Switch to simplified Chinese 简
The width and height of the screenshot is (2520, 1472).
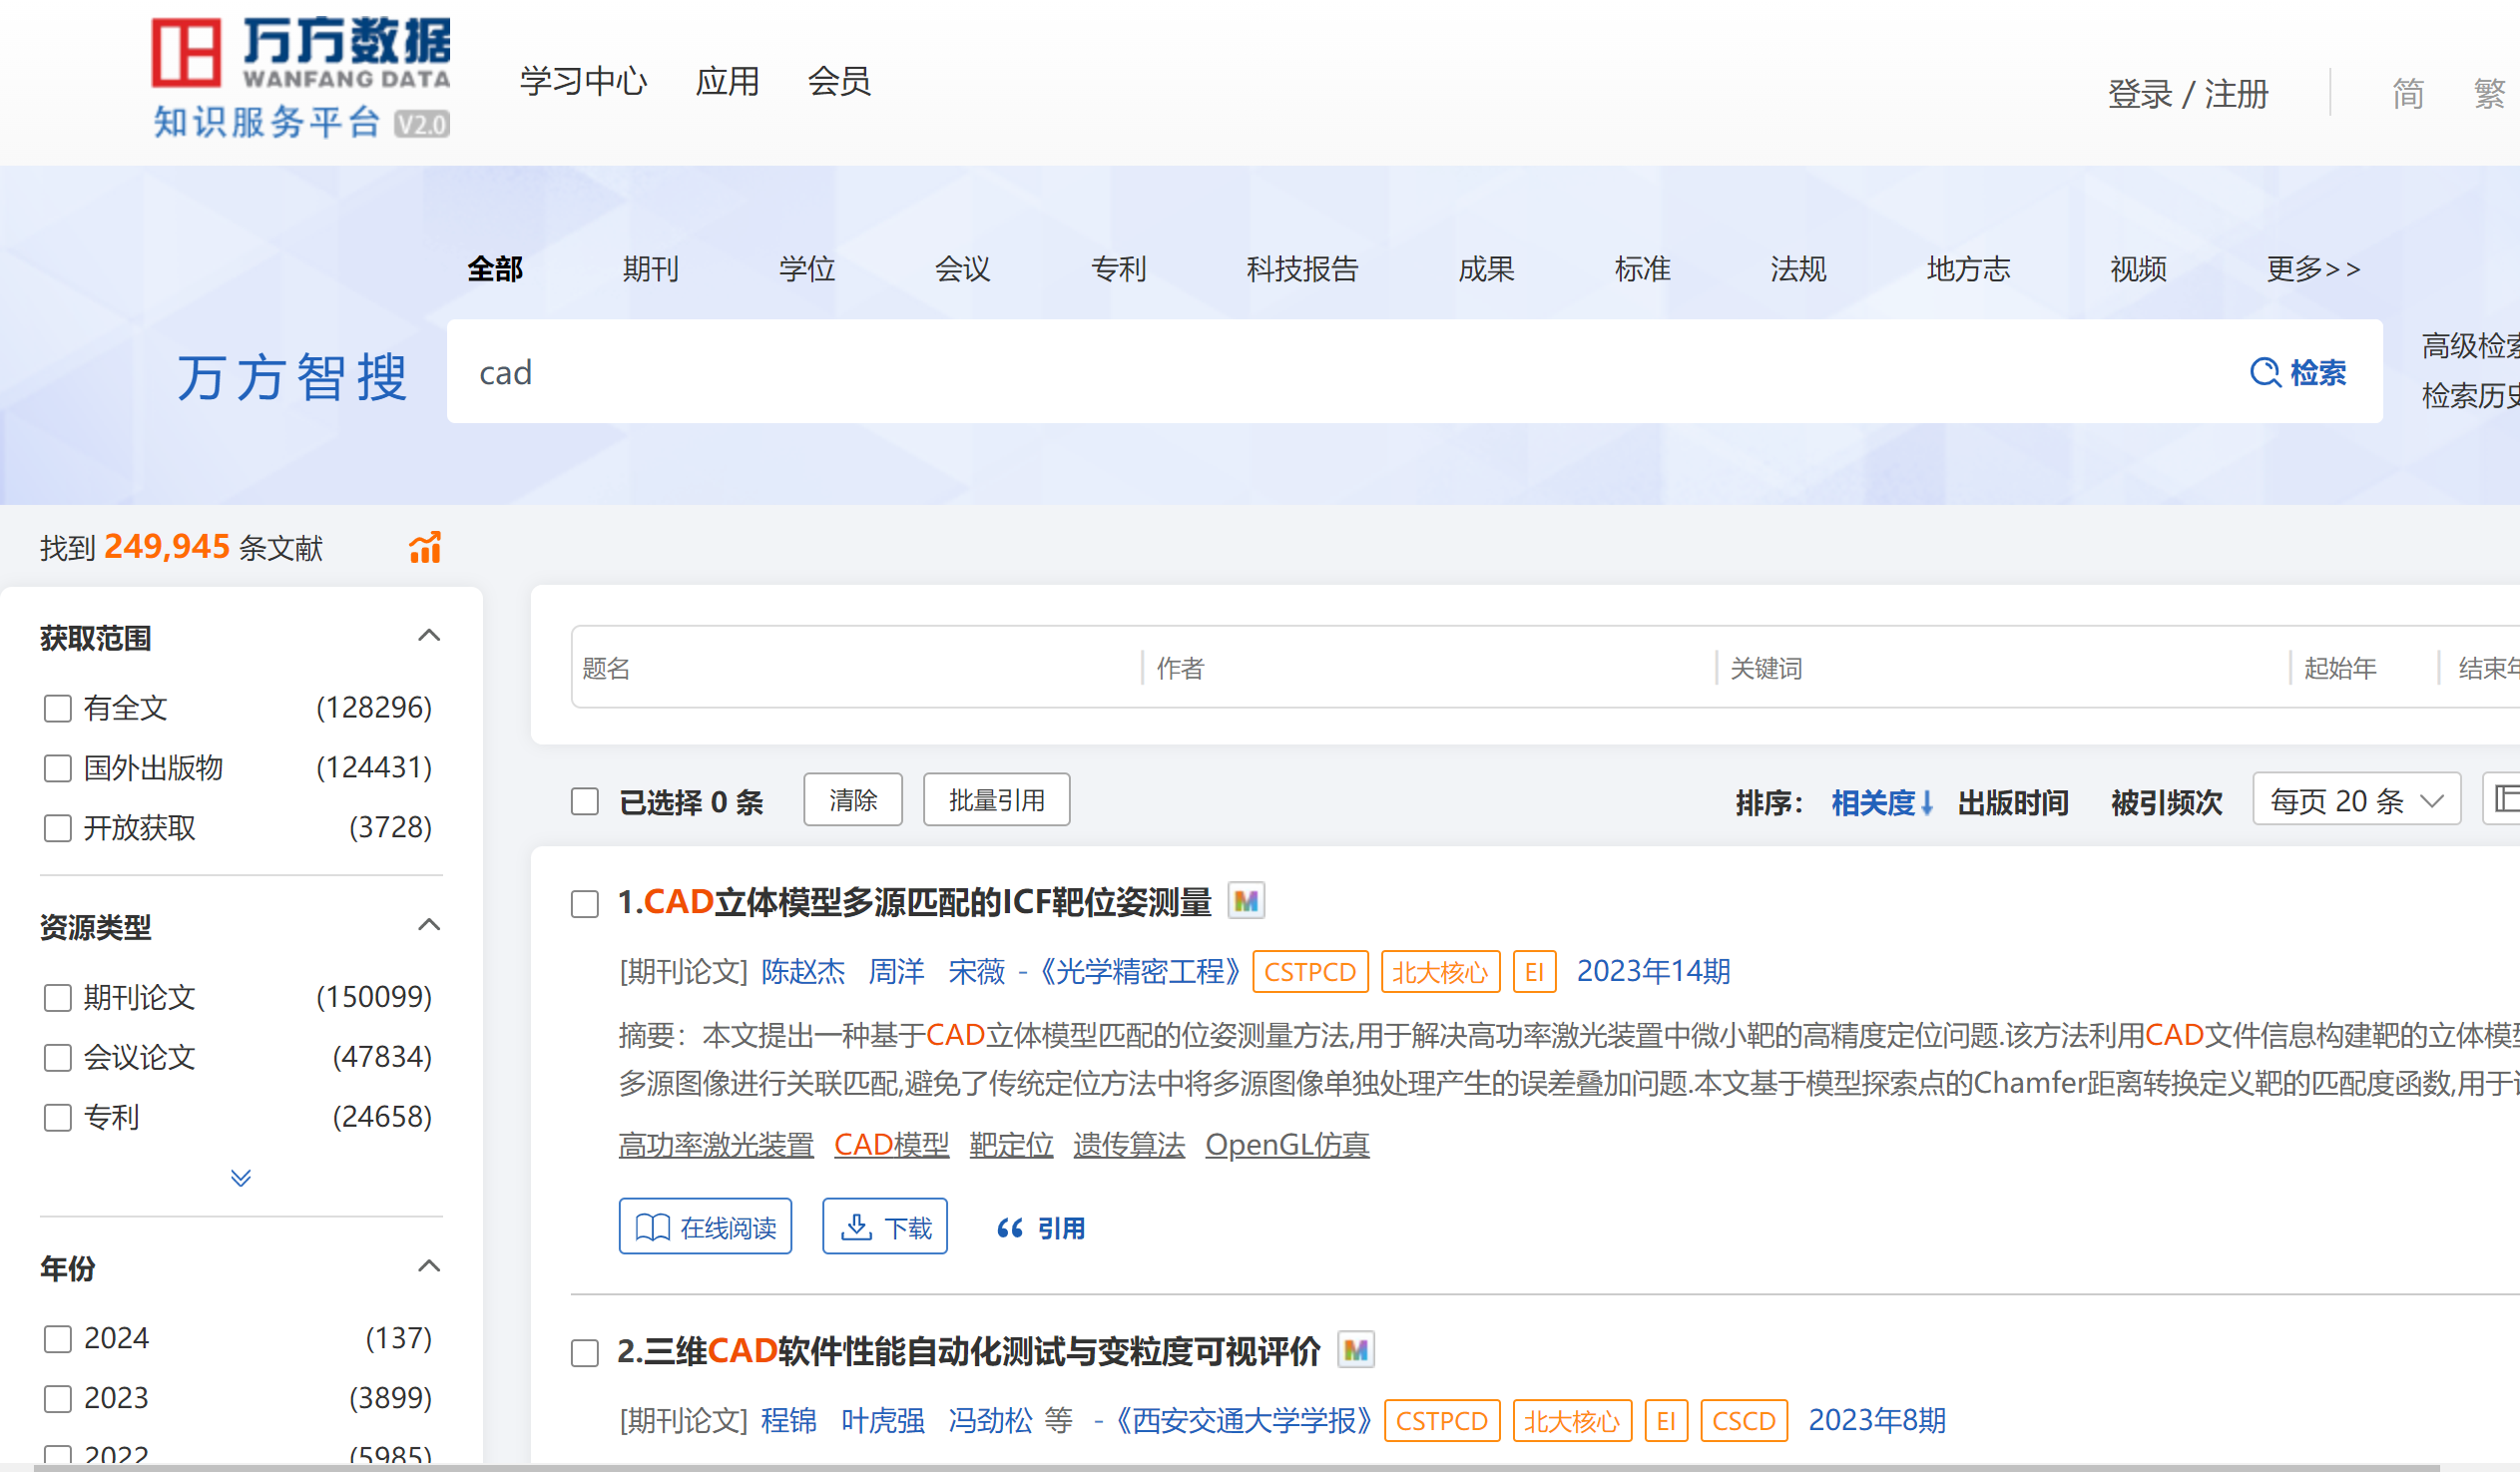[2408, 93]
